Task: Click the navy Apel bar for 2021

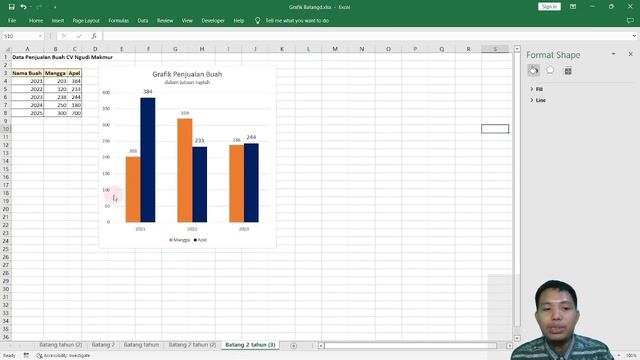Action: tap(147, 160)
